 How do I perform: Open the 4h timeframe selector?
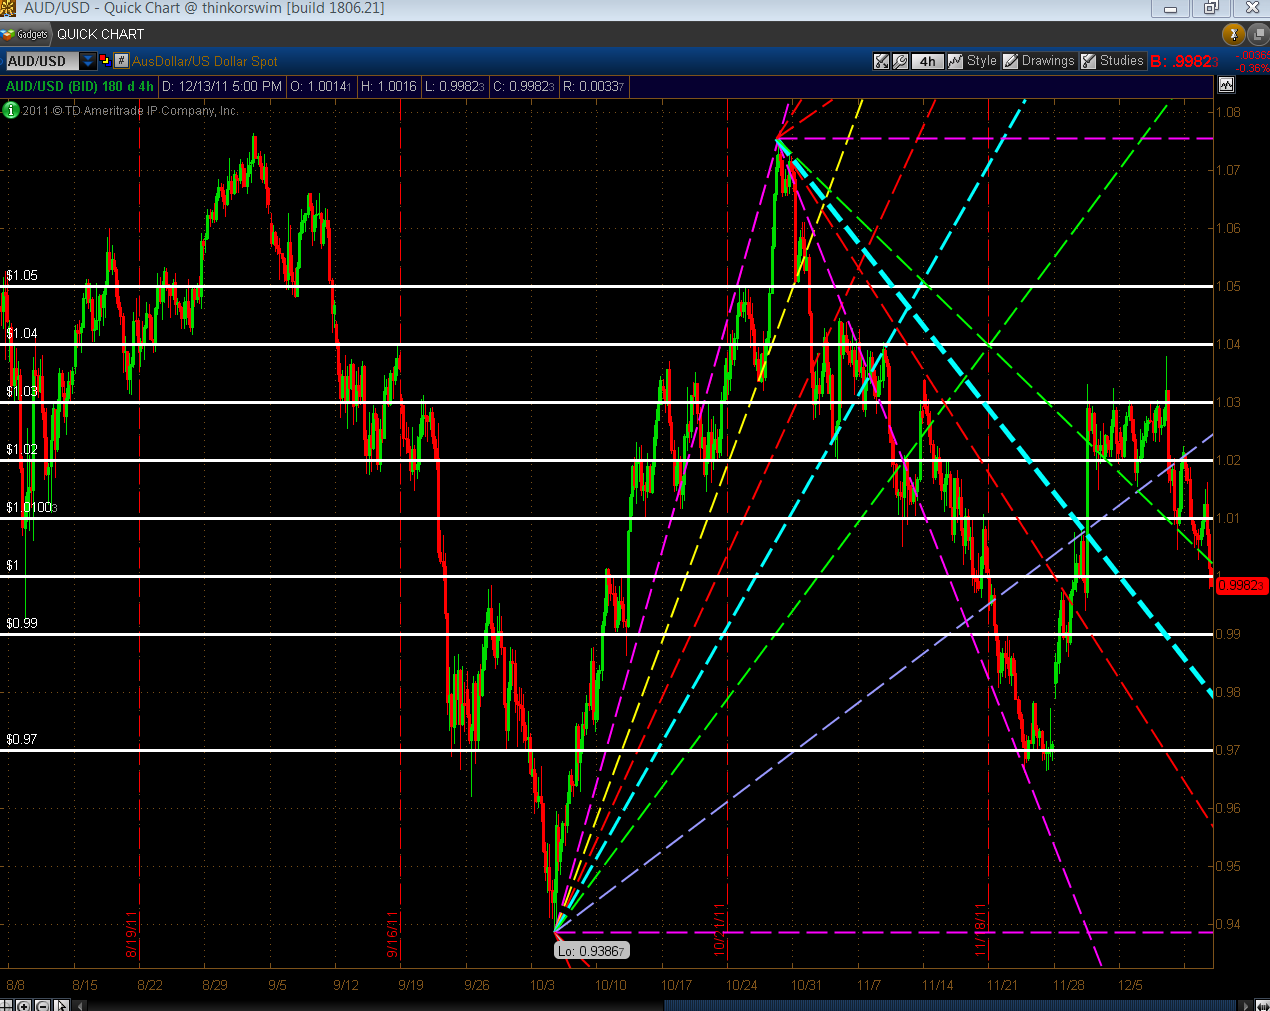[x=927, y=61]
